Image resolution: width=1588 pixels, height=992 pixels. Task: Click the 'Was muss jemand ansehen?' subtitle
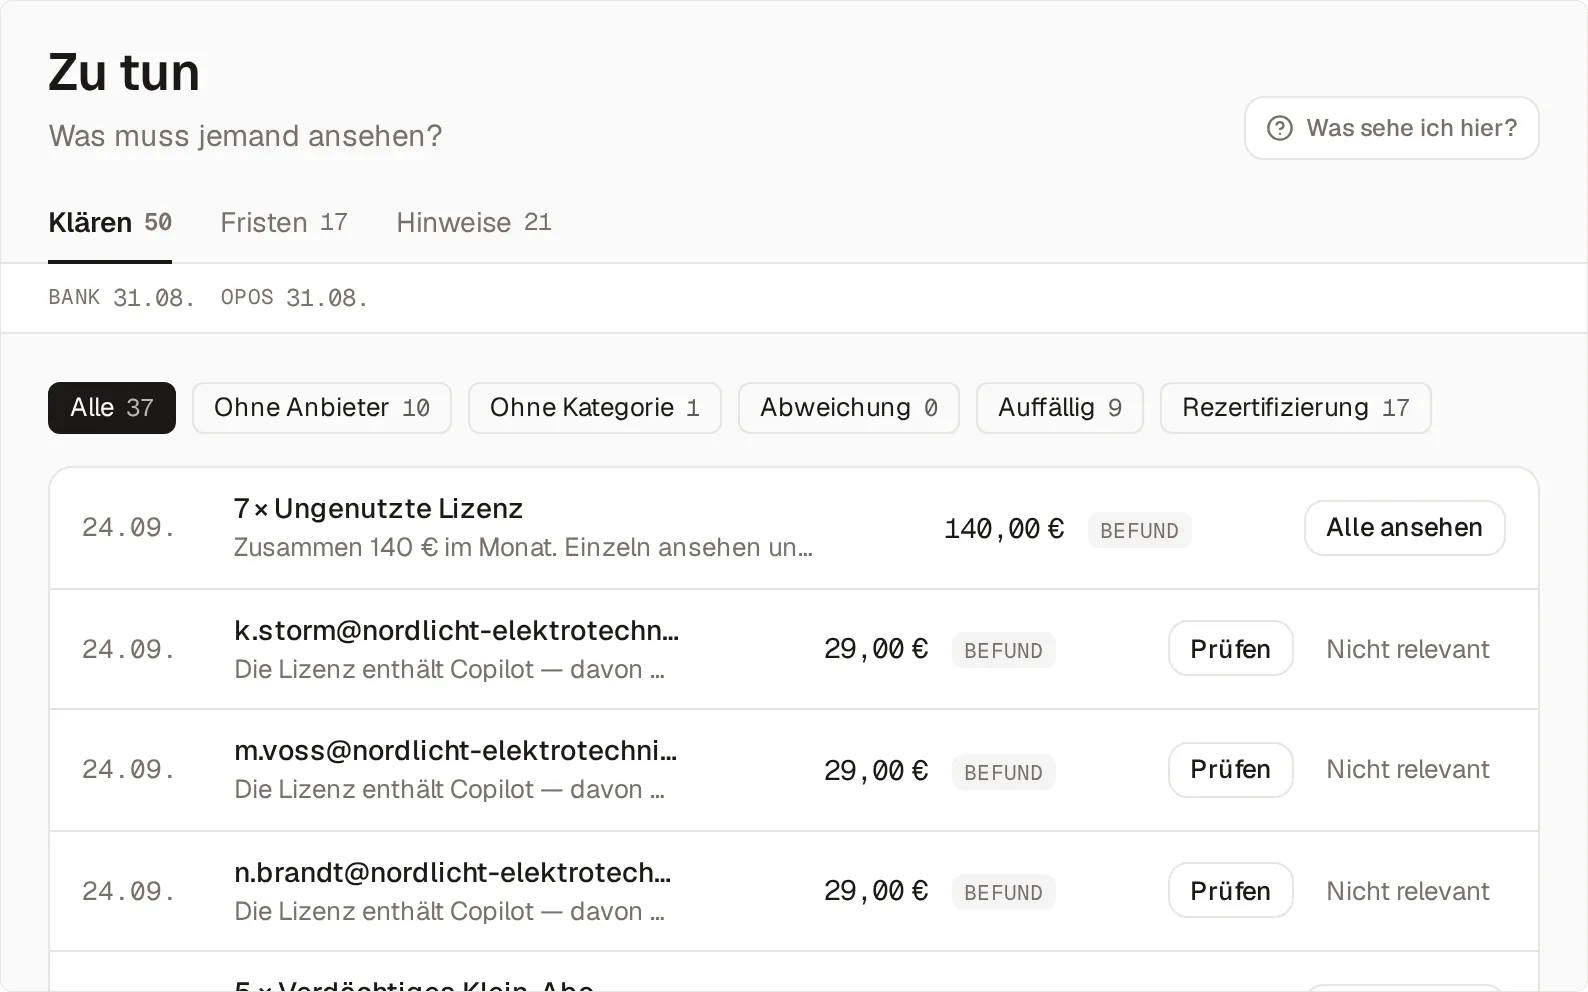point(245,136)
